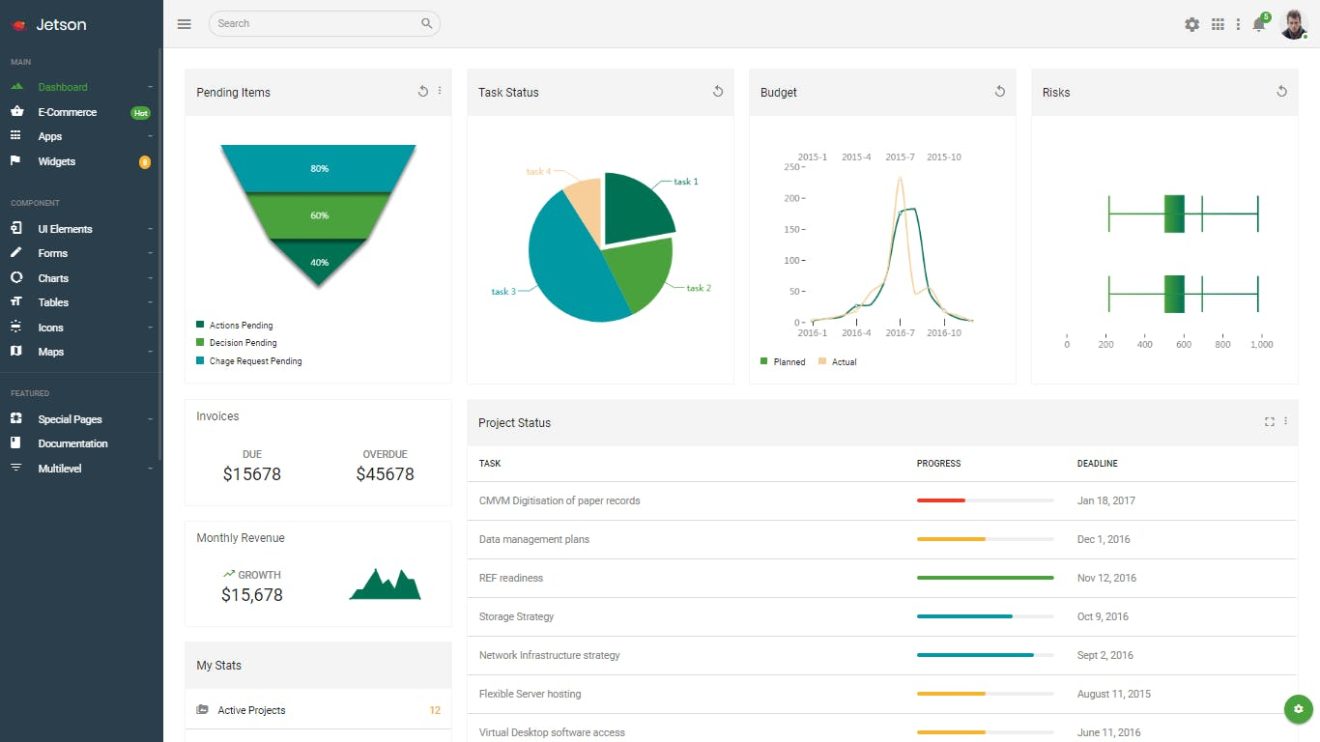
Task: Click the floating gear button at bottom right
Action: tap(1297, 708)
